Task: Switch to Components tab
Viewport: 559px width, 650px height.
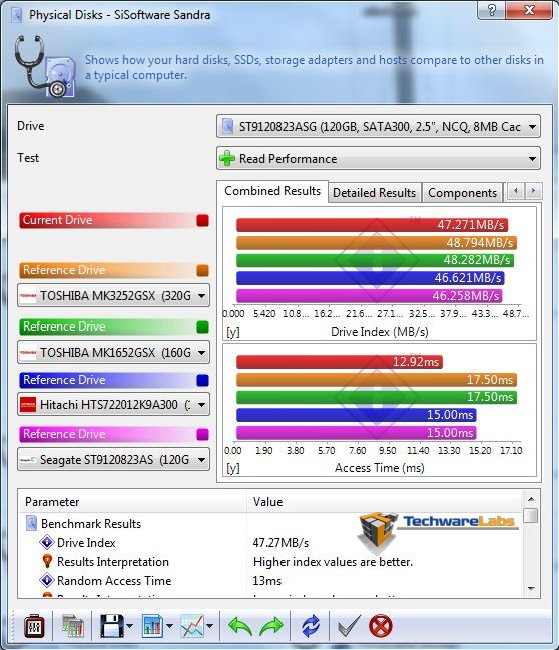Action: pyautogui.click(x=462, y=193)
